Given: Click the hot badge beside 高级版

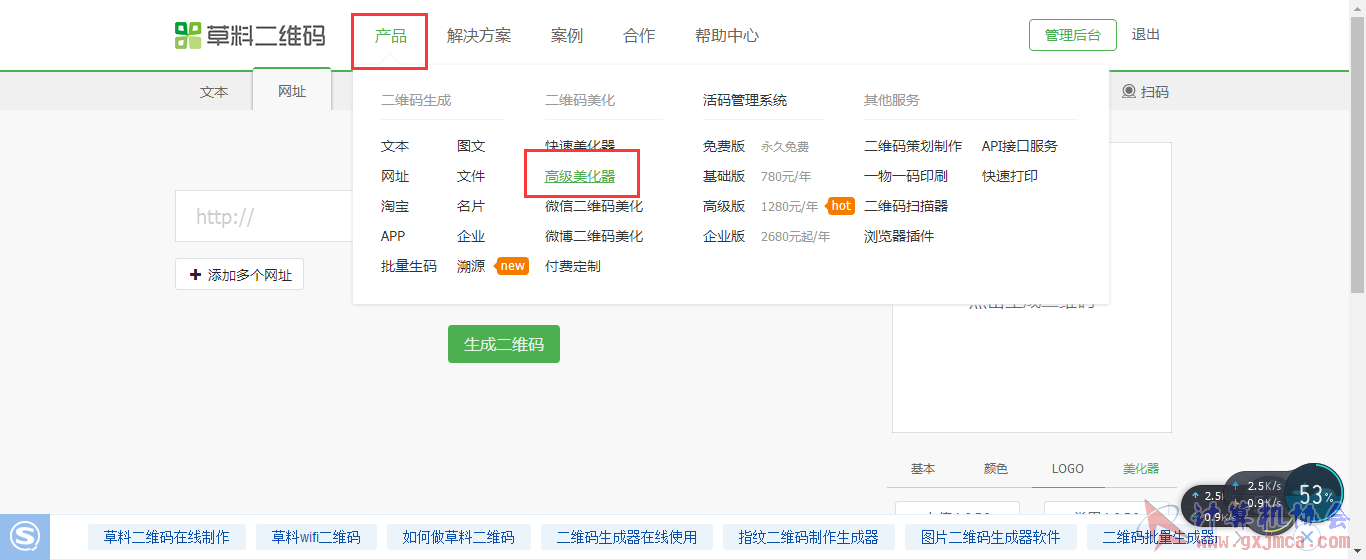Looking at the screenshot, I should (x=841, y=206).
